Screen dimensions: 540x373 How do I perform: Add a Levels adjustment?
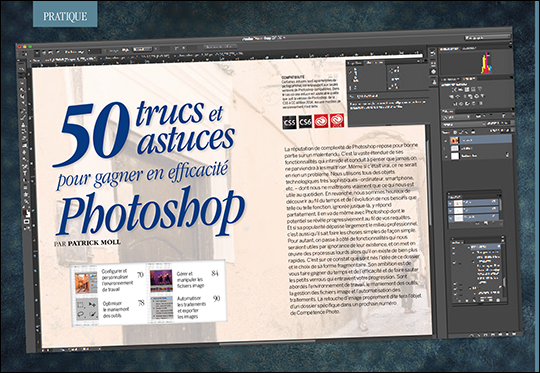click(x=460, y=90)
